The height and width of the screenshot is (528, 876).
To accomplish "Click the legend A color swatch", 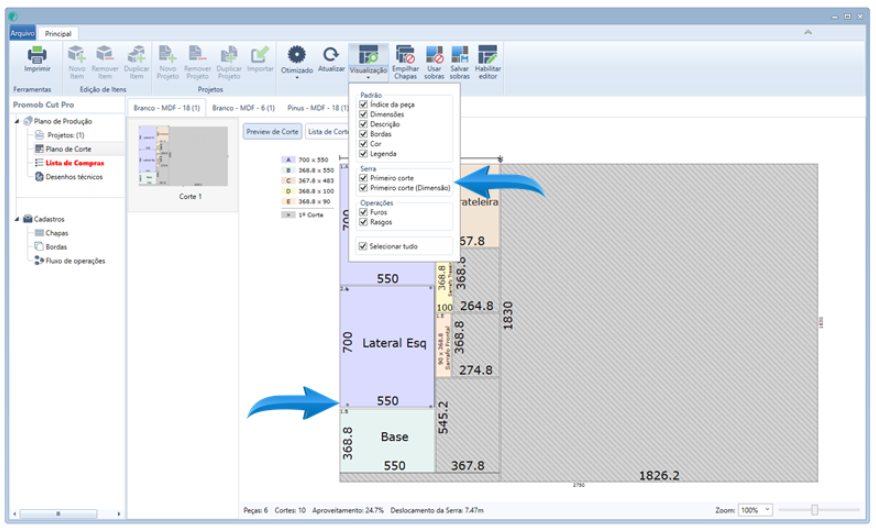I will pos(288,160).
